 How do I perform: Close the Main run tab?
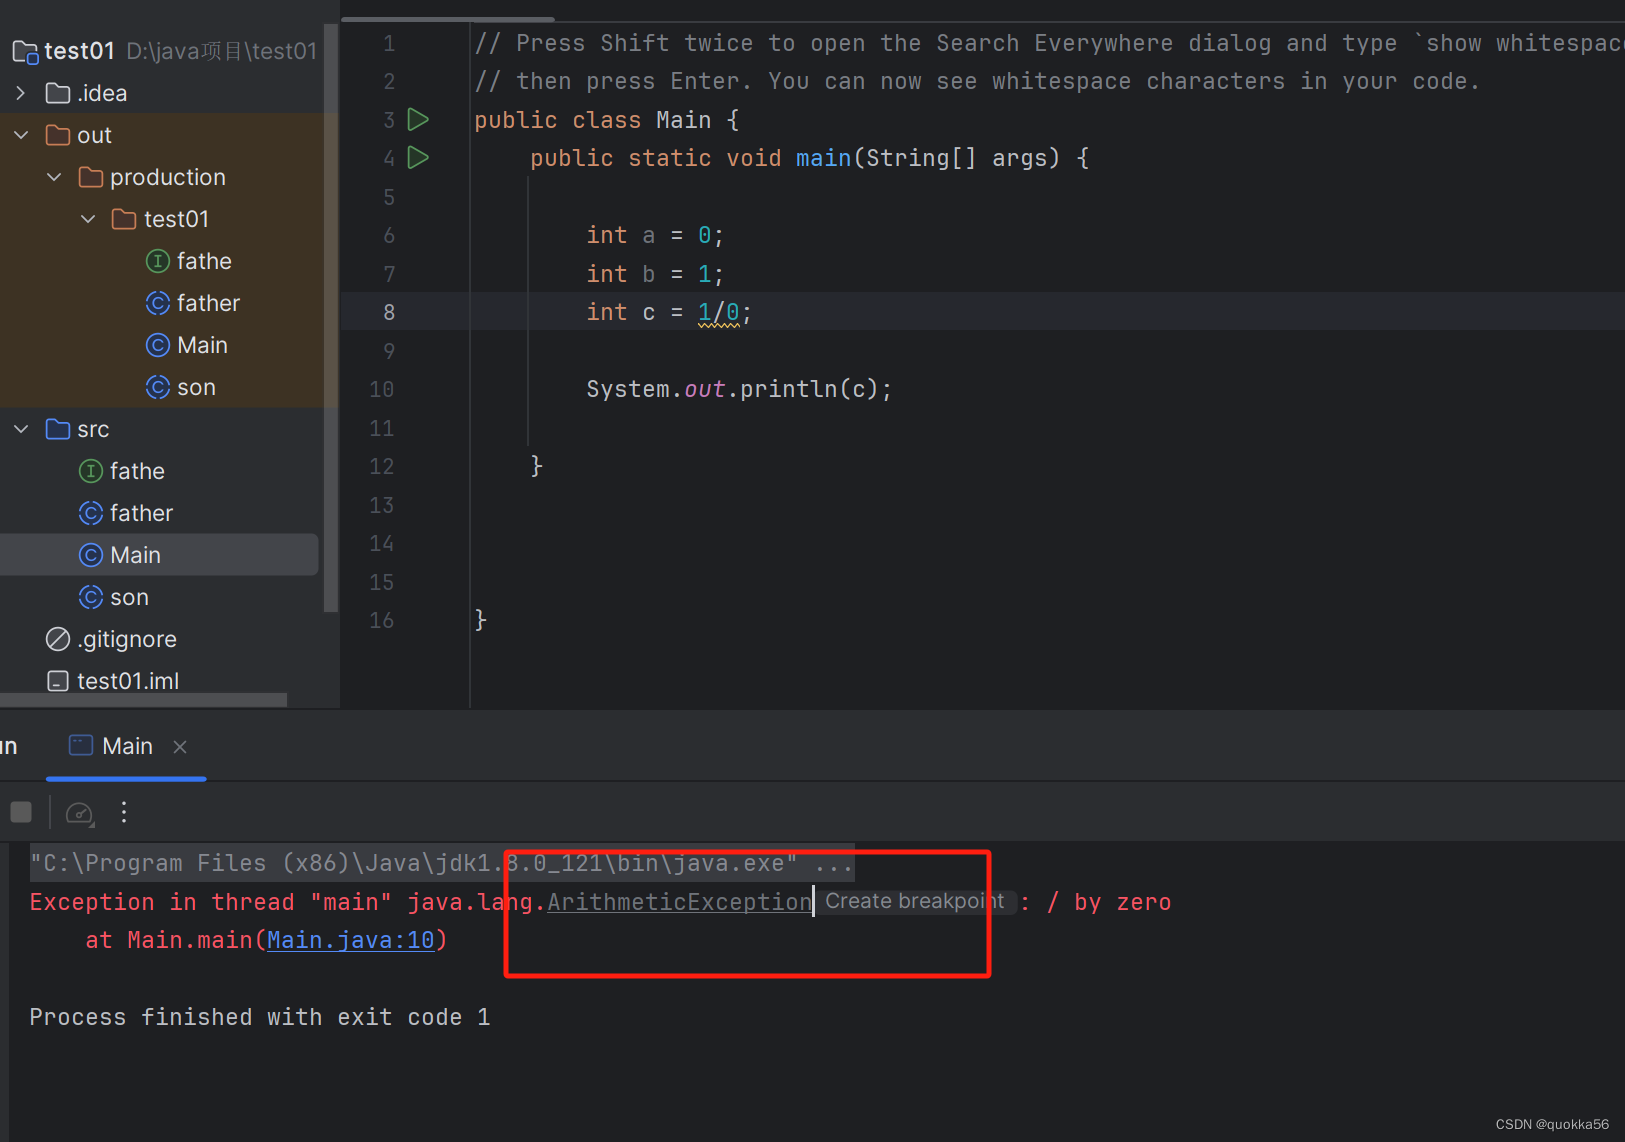point(180,747)
